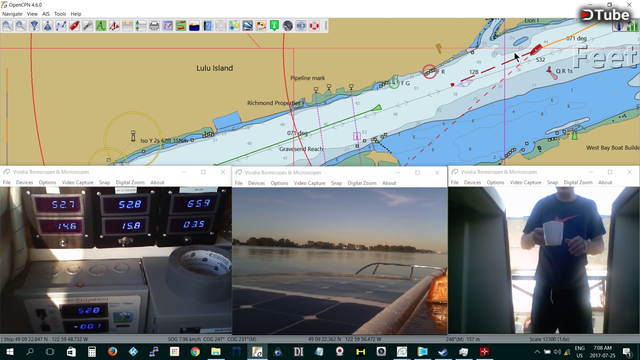This screenshot has height=360, width=640.
Task: Click the Zoom Out magnifier toolbar icon
Action: [21, 26]
